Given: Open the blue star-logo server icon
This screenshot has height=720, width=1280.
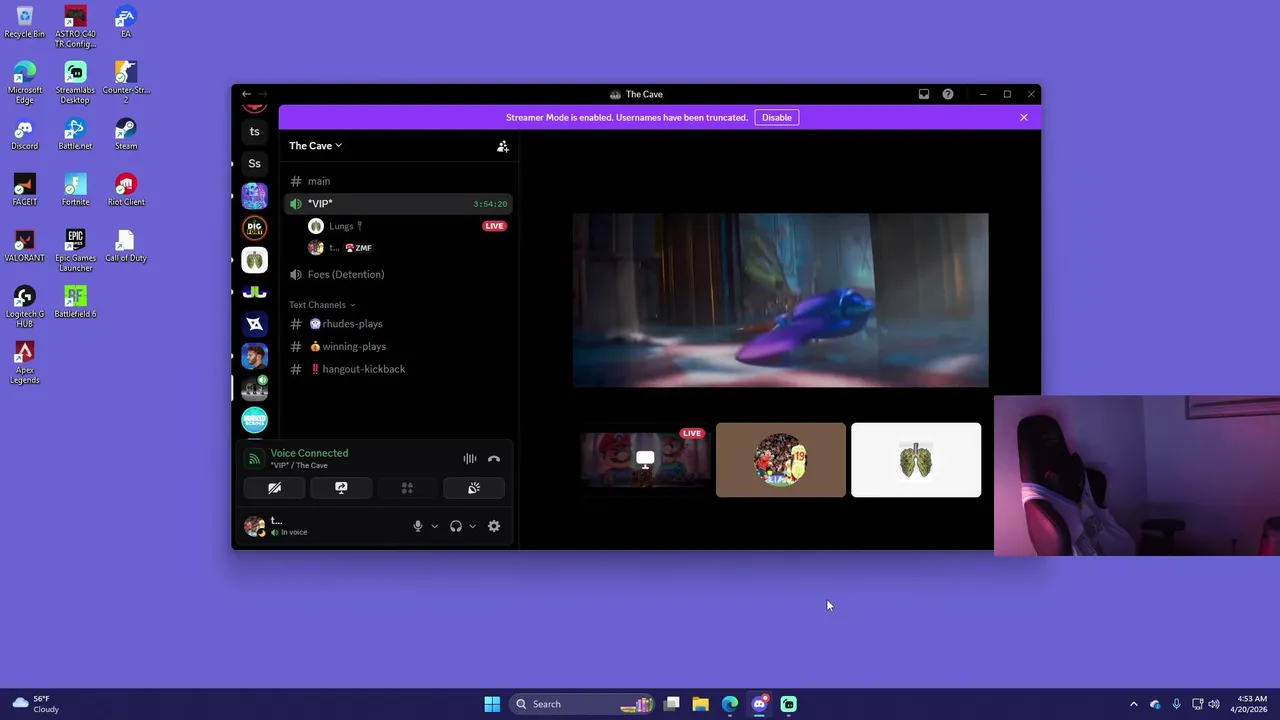Looking at the screenshot, I should pos(254,324).
